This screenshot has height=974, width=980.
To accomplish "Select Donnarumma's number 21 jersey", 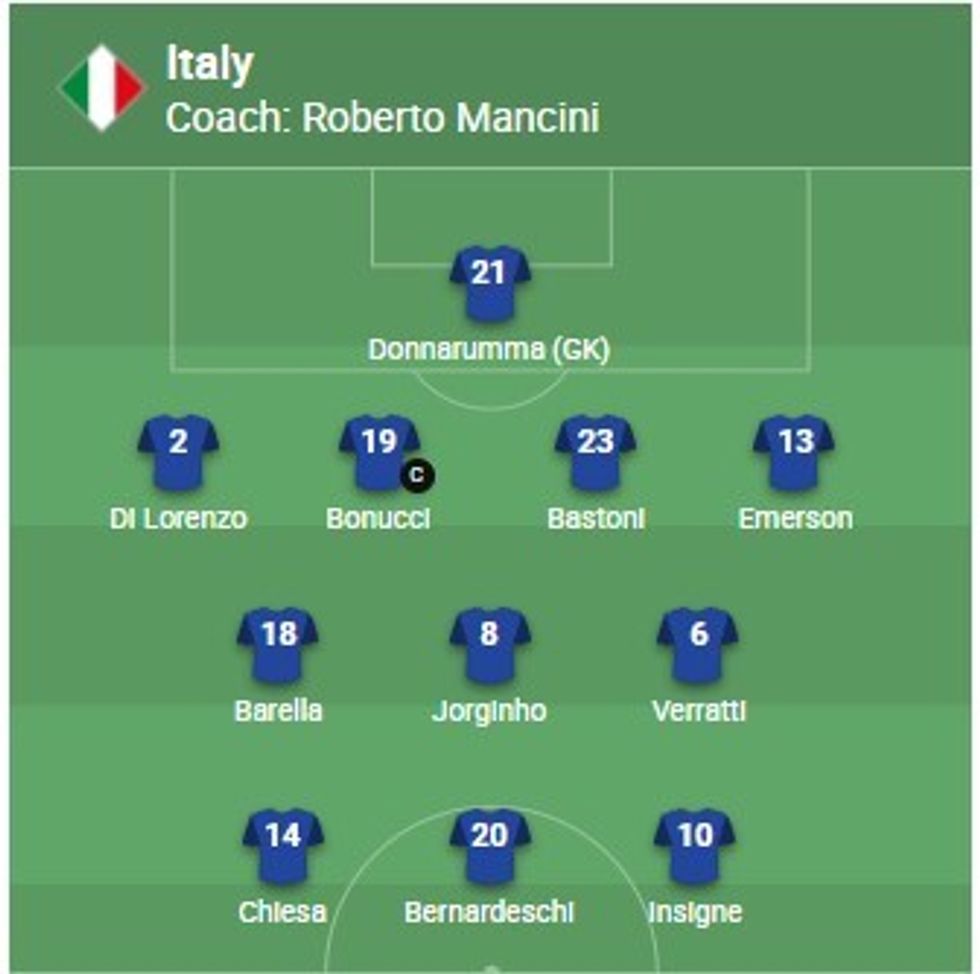I will (x=489, y=282).
